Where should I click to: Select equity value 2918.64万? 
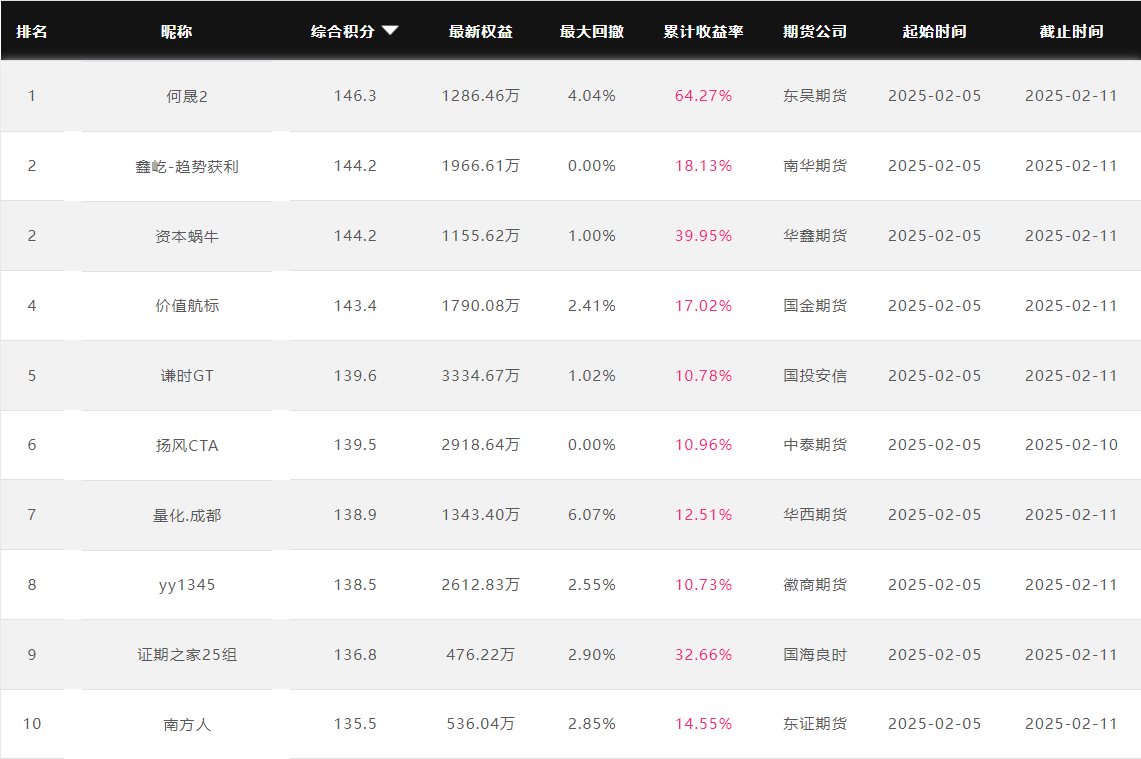point(480,445)
